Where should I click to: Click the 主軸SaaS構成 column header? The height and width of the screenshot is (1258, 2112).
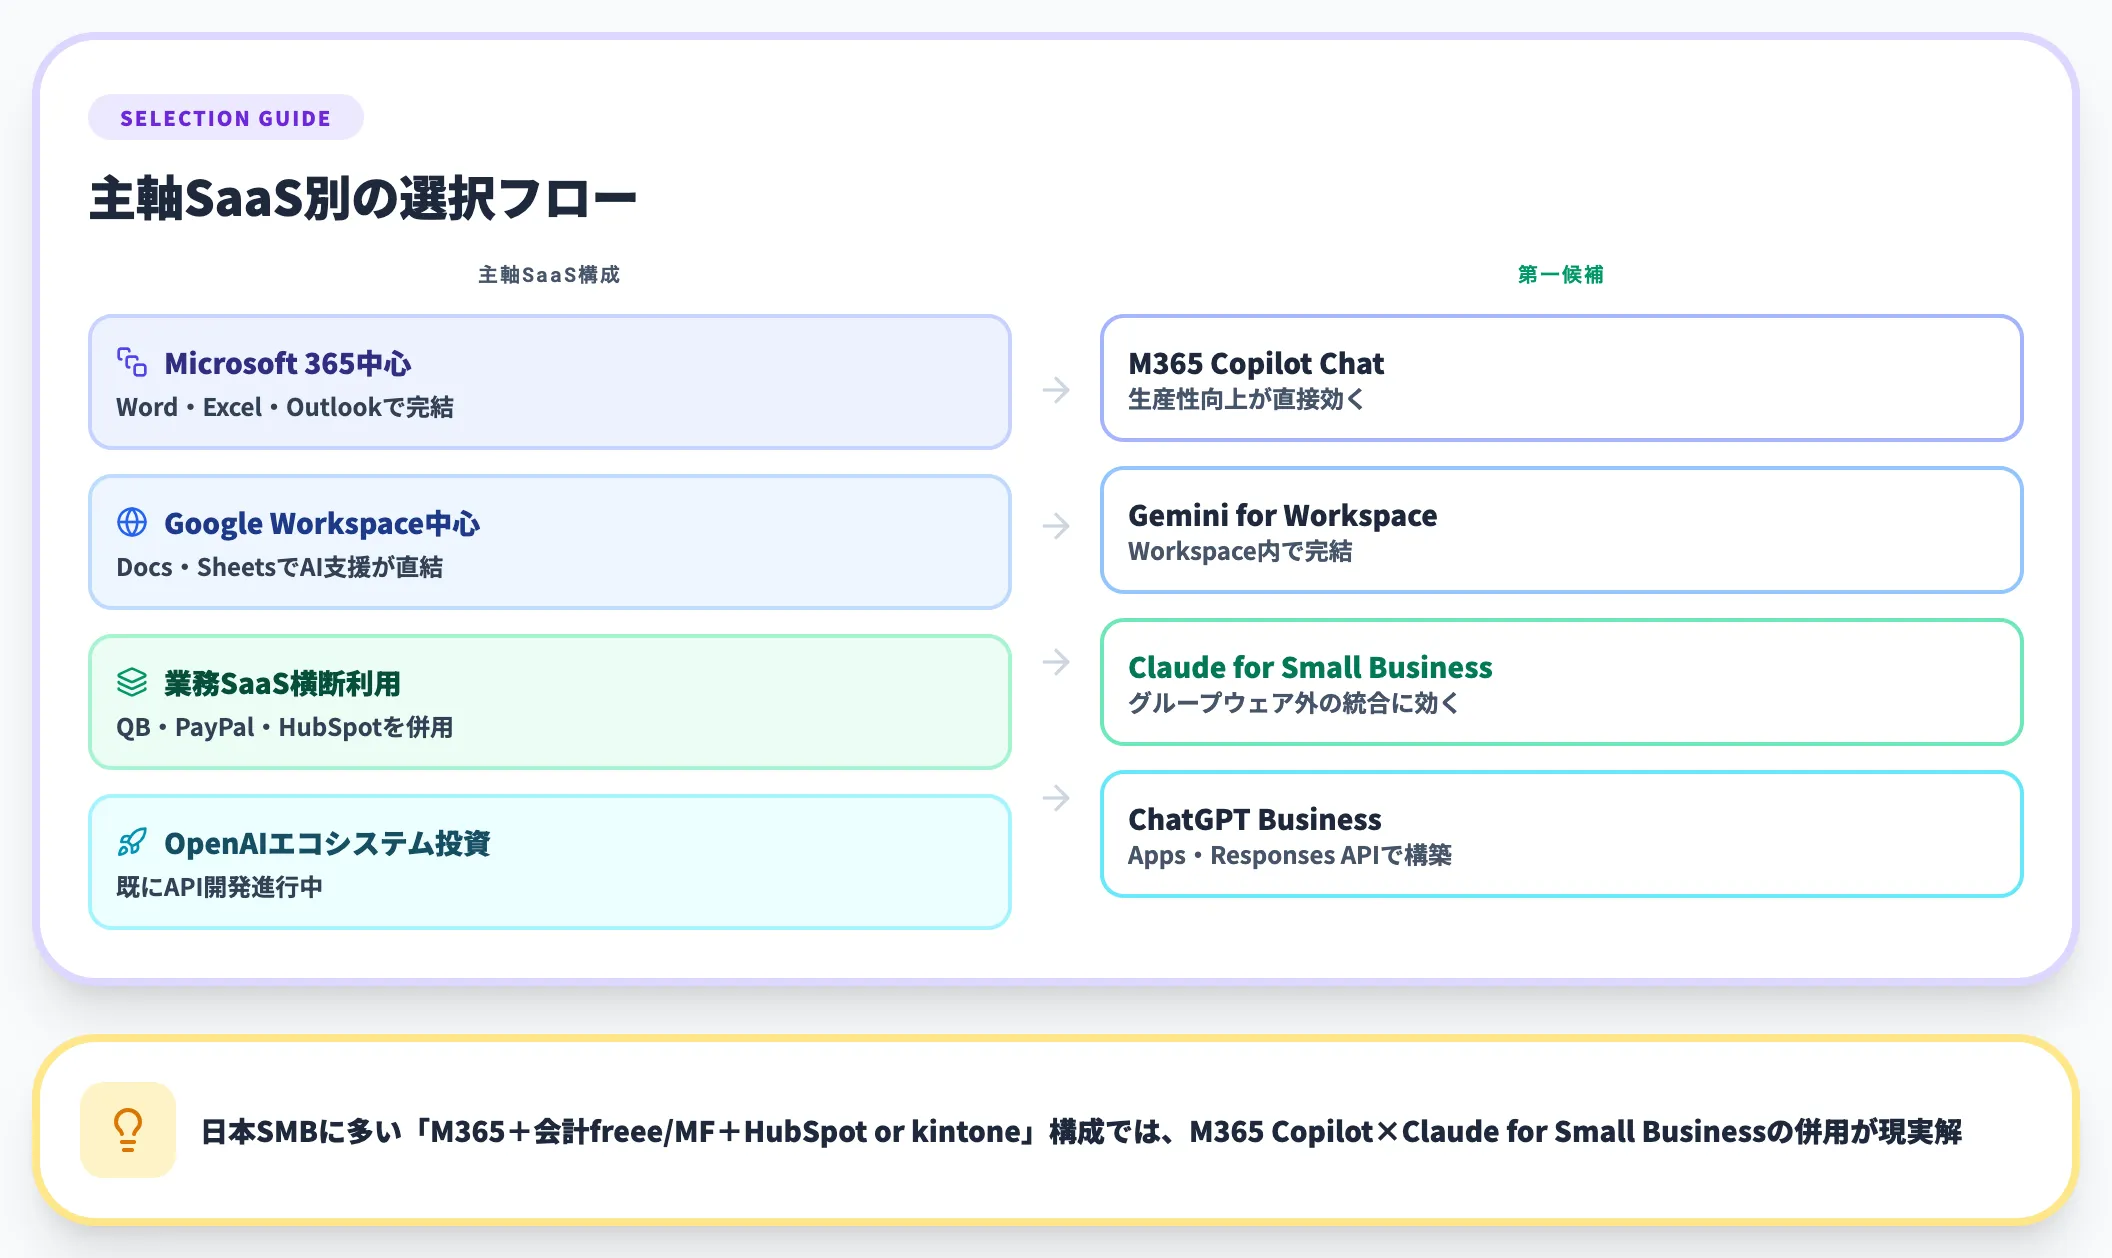pyautogui.click(x=549, y=274)
